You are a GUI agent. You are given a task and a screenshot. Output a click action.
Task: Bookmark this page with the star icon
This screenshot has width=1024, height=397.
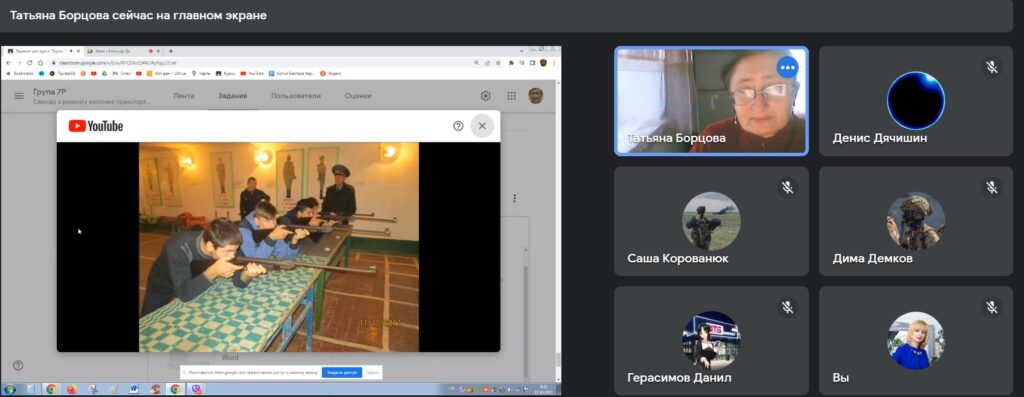point(498,63)
